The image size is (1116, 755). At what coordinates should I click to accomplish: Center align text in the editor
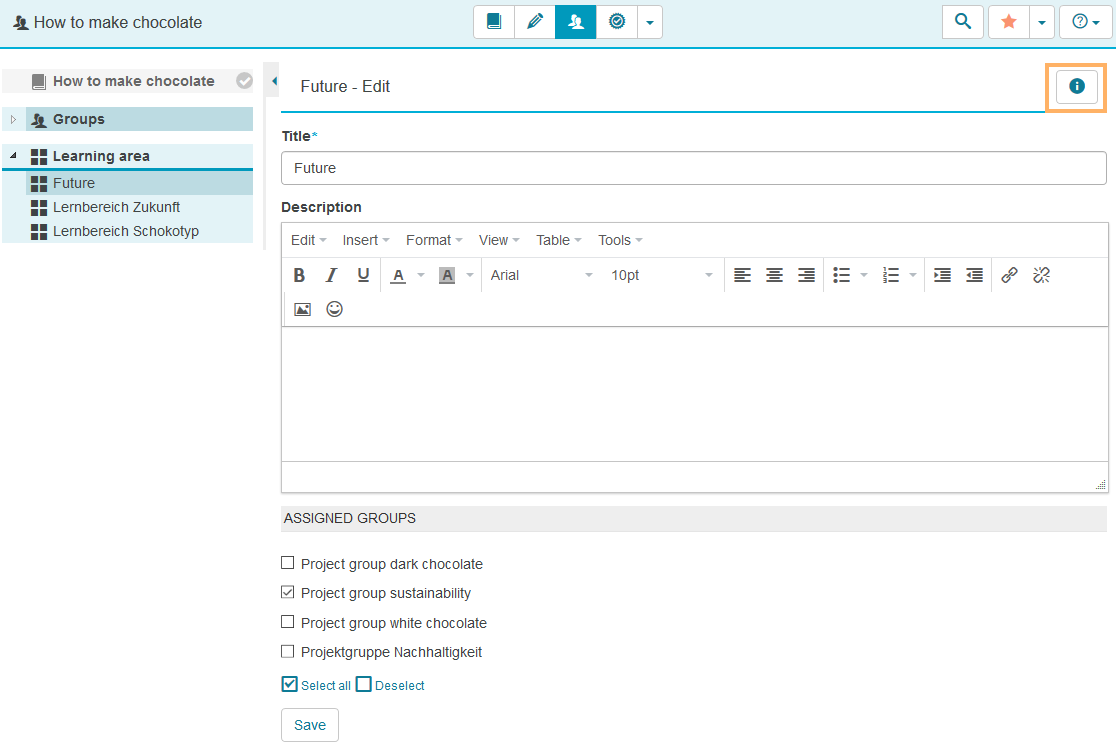(774, 275)
